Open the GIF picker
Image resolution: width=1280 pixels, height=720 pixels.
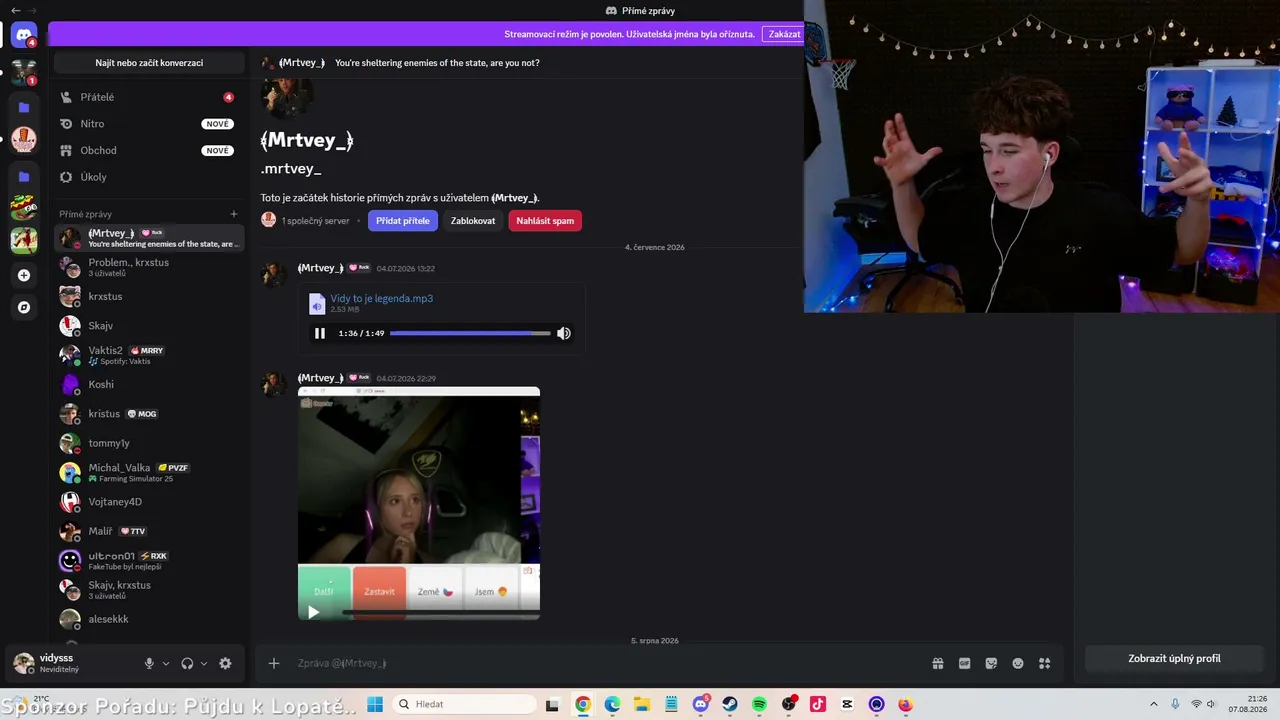[x=965, y=663]
